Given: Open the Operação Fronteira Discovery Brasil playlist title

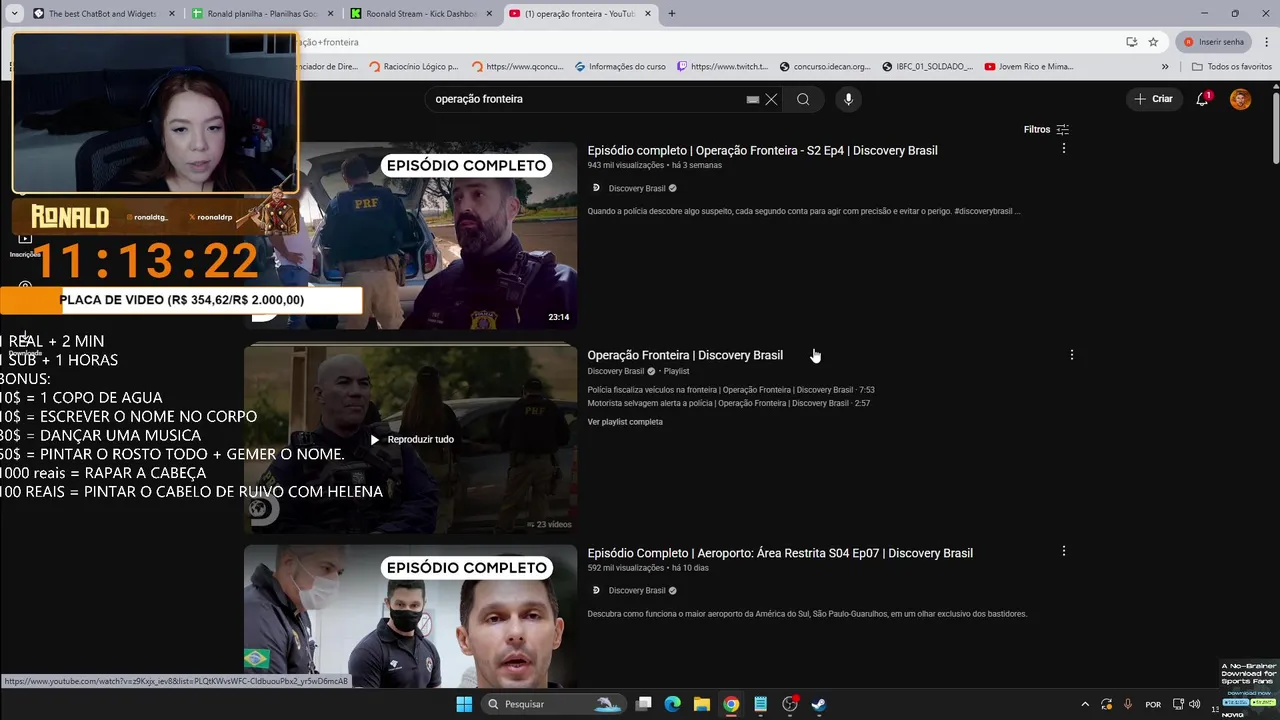Looking at the screenshot, I should point(685,355).
